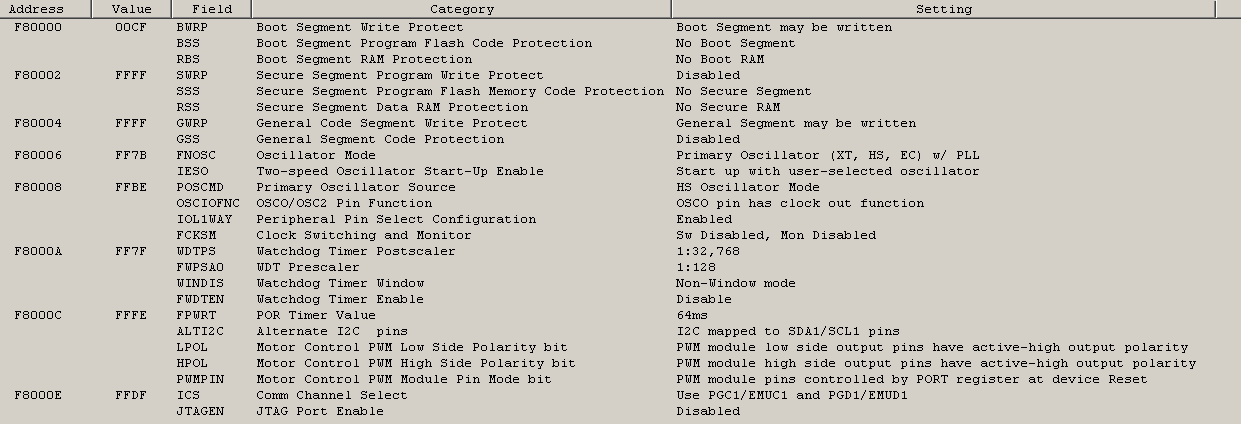Click the General Segment Code Protection row
This screenshot has height=424, width=1241.
(620, 139)
